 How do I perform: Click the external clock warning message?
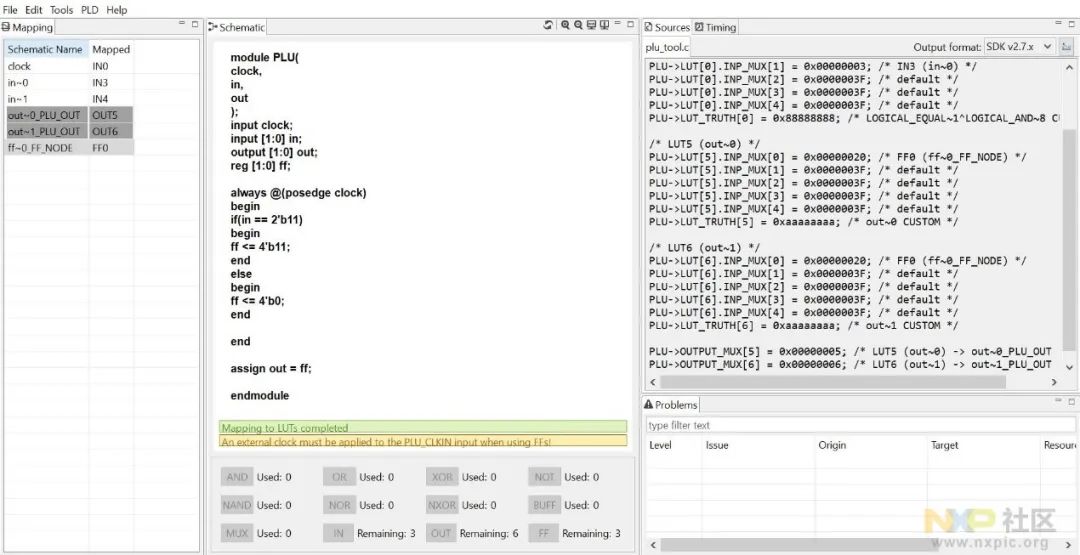point(423,441)
